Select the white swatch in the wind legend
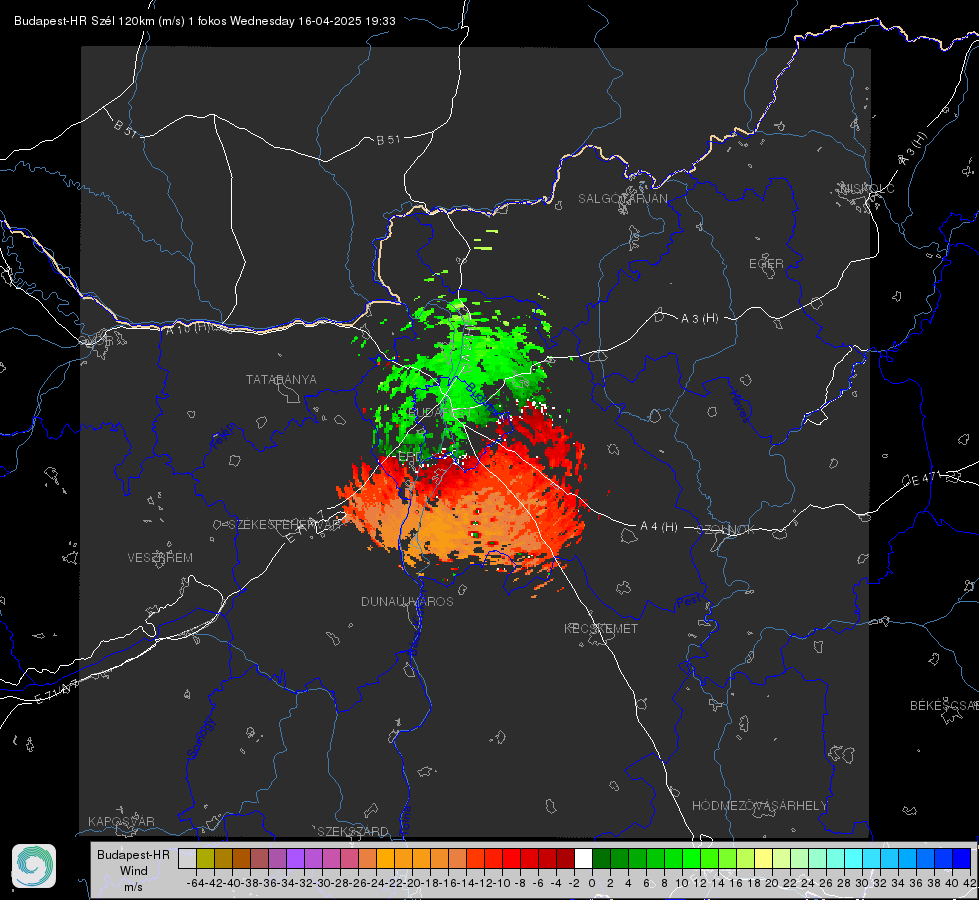This screenshot has width=979, height=900. point(583,858)
